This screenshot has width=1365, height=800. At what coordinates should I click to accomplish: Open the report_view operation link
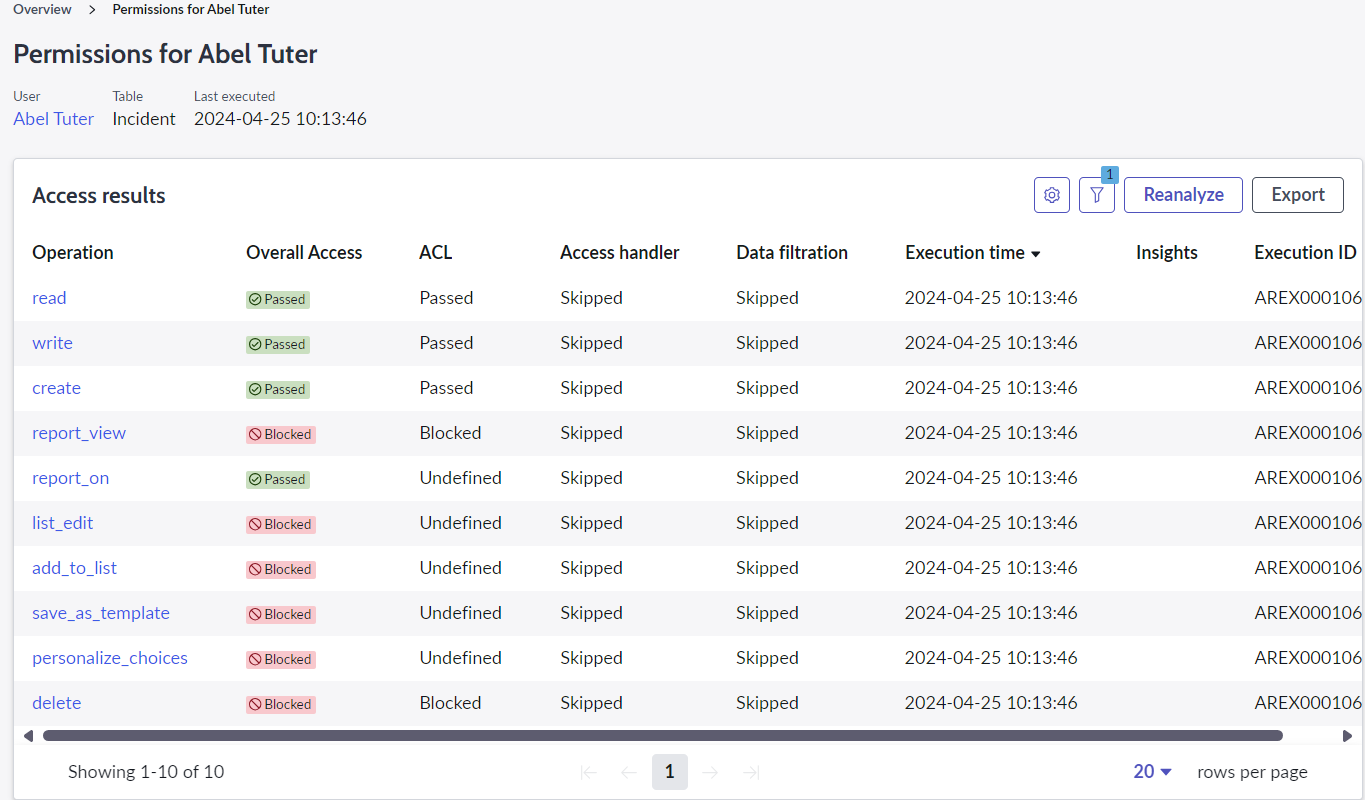(x=79, y=433)
